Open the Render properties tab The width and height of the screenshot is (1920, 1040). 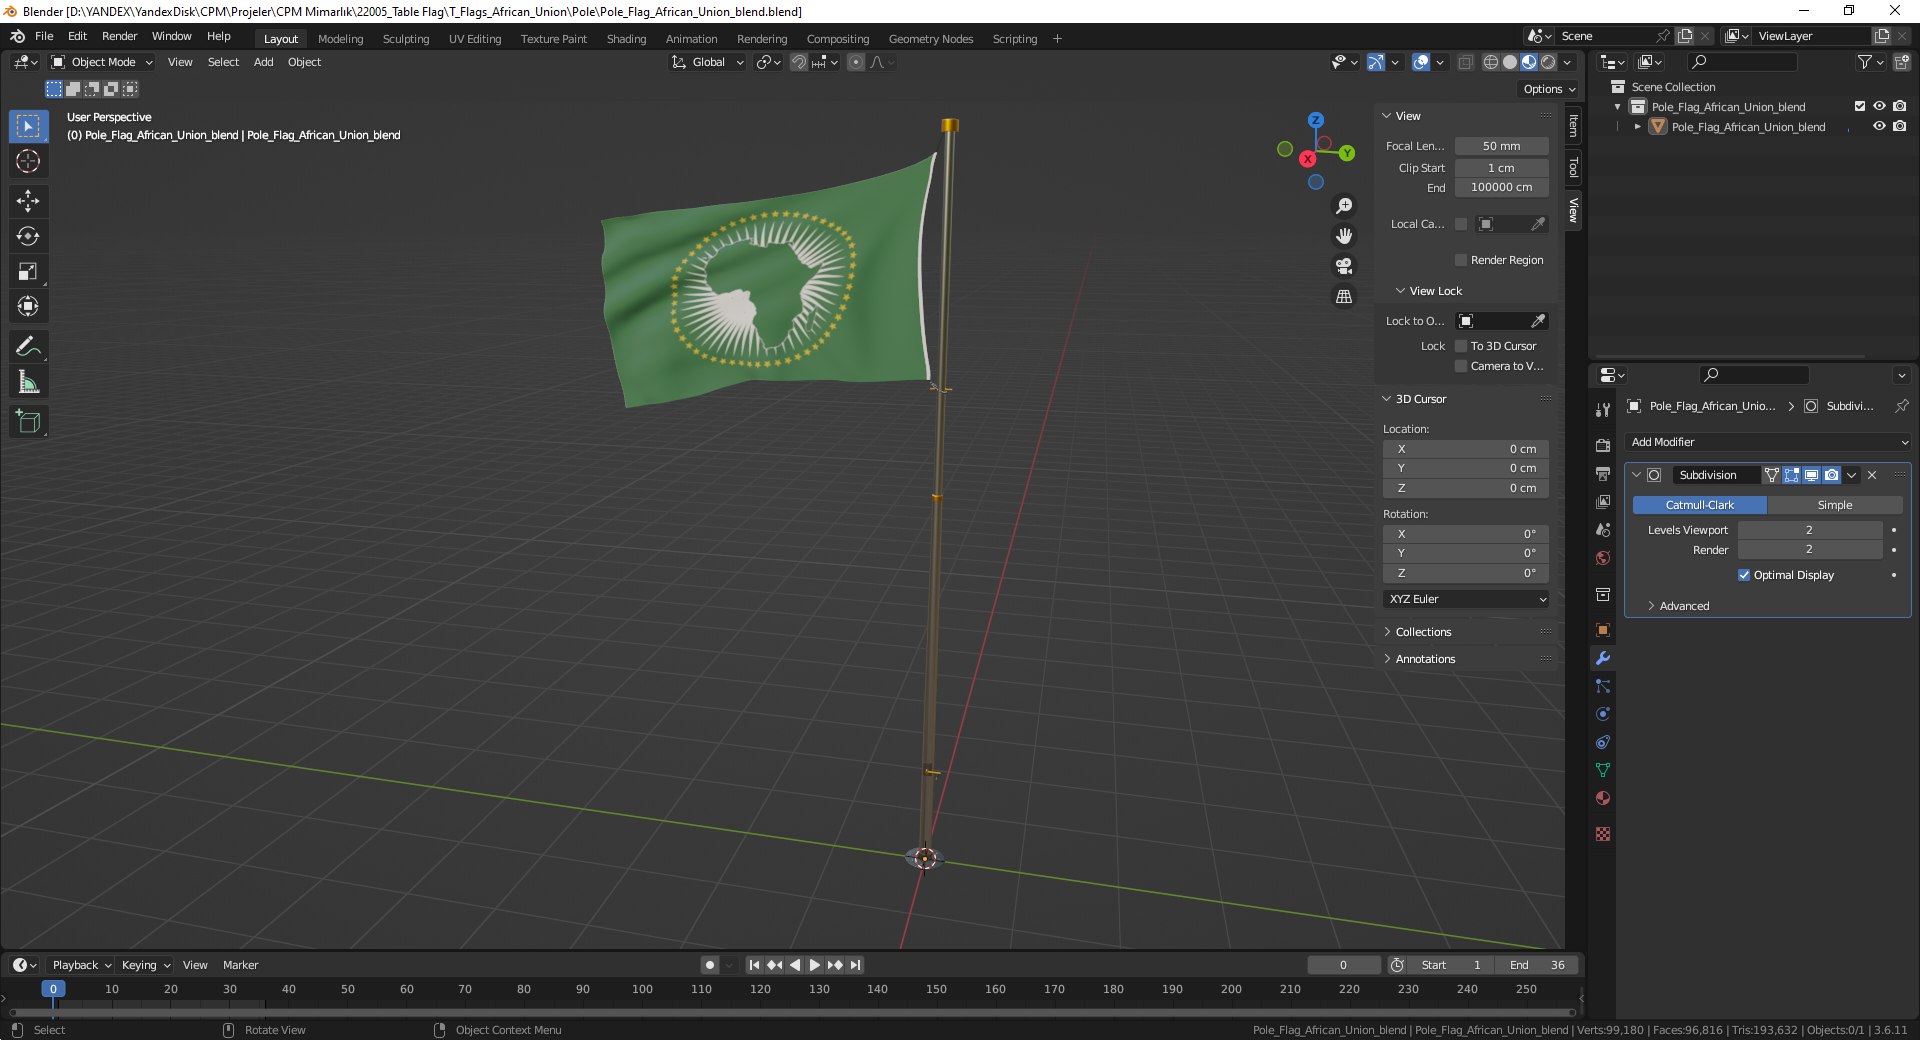[x=1603, y=445]
